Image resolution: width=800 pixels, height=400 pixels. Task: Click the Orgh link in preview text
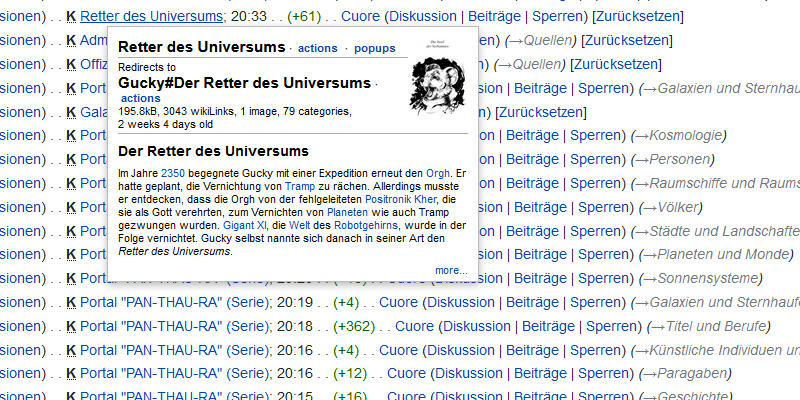pos(437,173)
